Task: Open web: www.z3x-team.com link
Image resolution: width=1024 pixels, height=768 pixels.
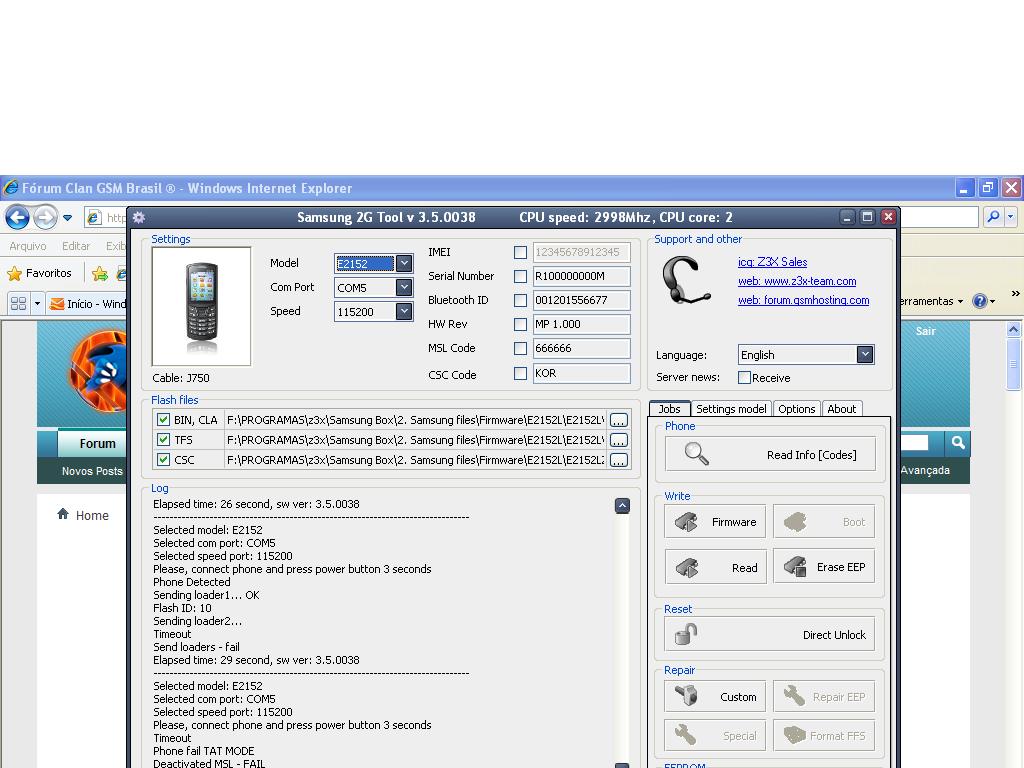Action: pos(797,281)
